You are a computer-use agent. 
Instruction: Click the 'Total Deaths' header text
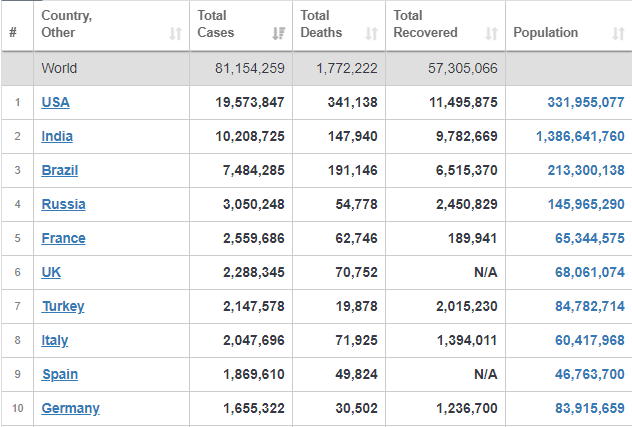pos(321,24)
